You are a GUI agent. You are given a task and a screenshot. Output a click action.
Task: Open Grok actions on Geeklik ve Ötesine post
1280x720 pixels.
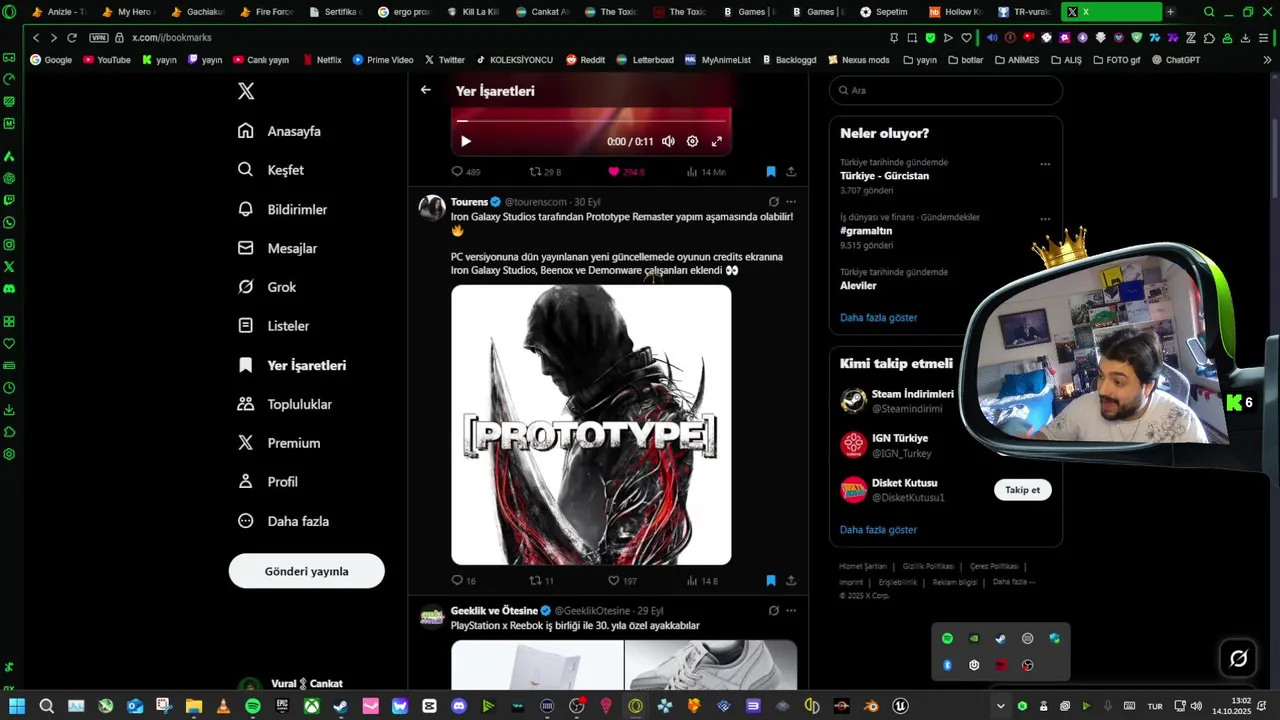[x=773, y=610]
